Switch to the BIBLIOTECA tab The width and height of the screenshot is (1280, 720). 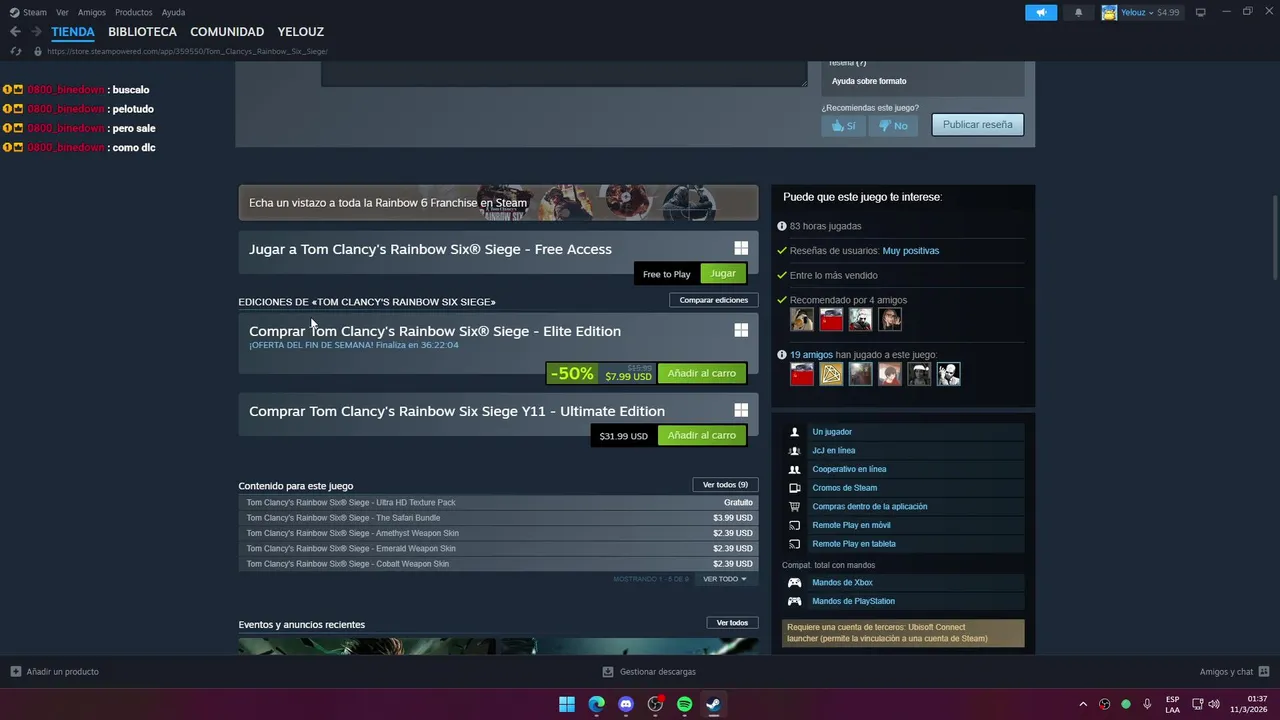(142, 32)
